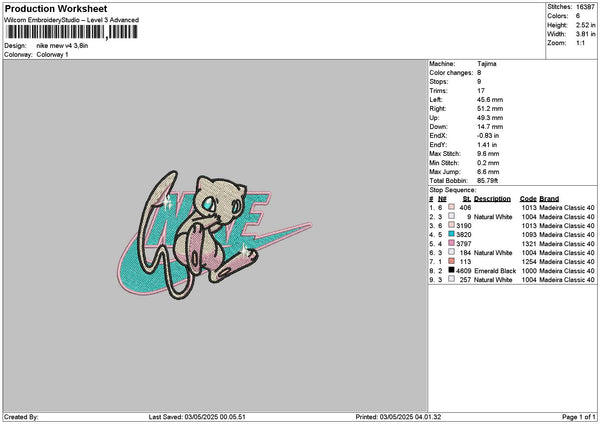Select the 'Colorway 1' value
The image size is (600, 424).
click(52, 55)
